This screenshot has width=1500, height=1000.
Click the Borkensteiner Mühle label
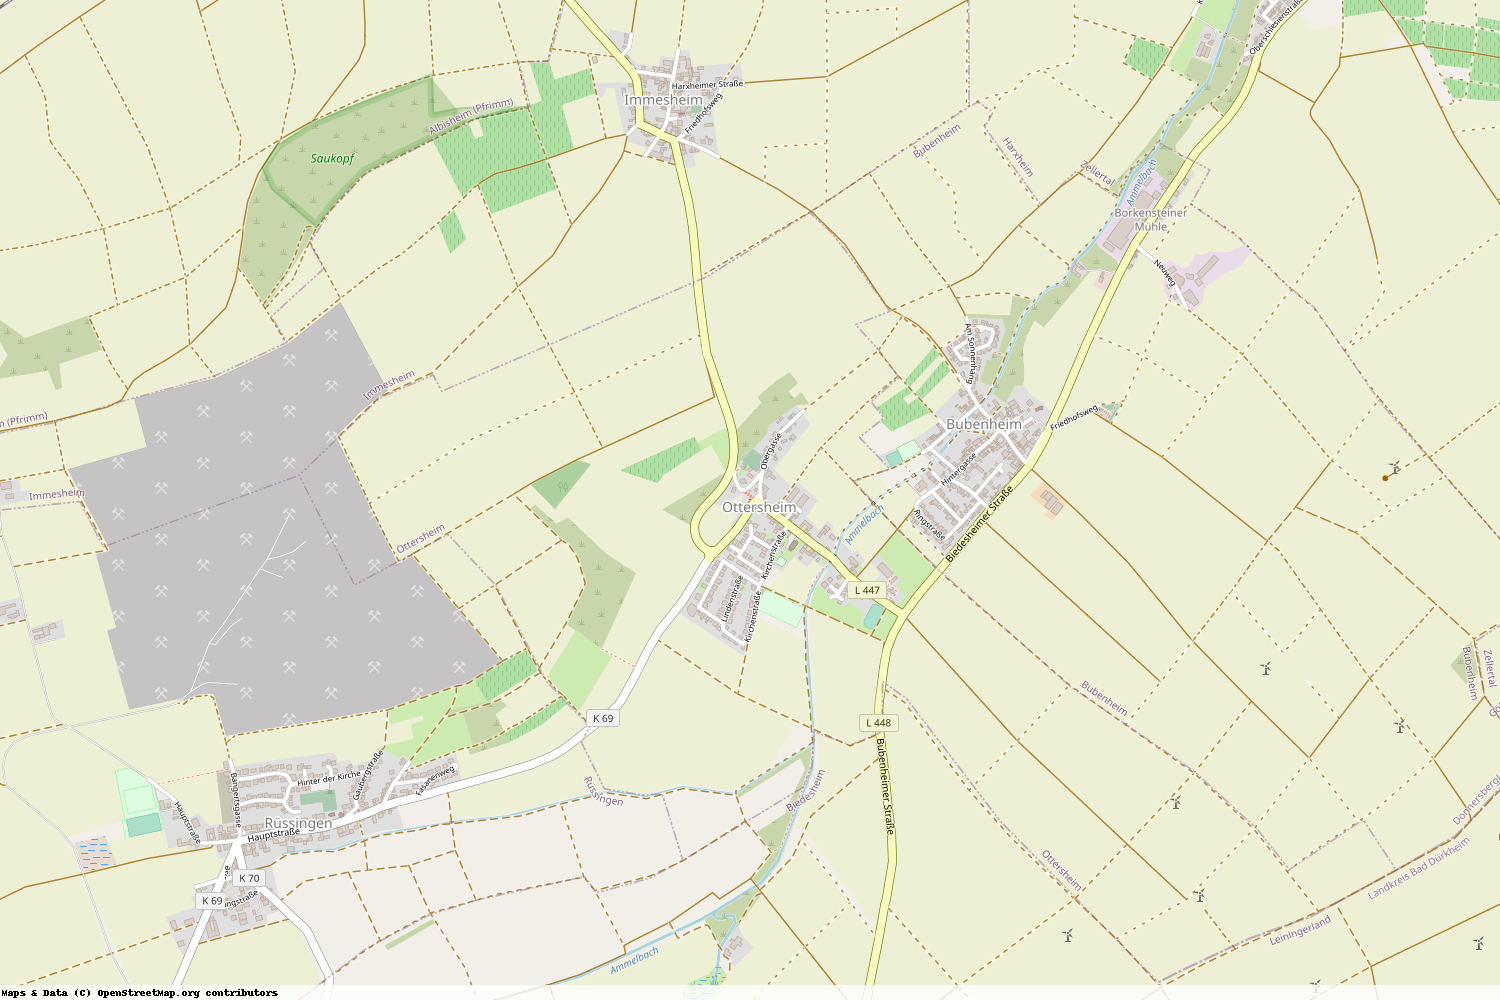(x=1151, y=220)
